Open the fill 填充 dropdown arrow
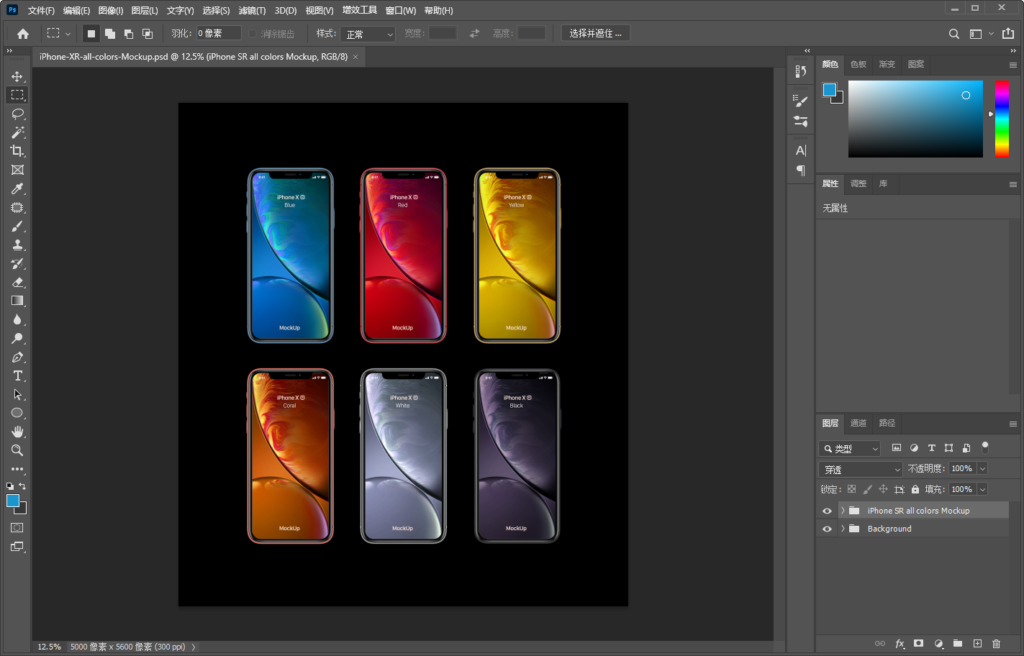The height and width of the screenshot is (656, 1024). pos(982,489)
